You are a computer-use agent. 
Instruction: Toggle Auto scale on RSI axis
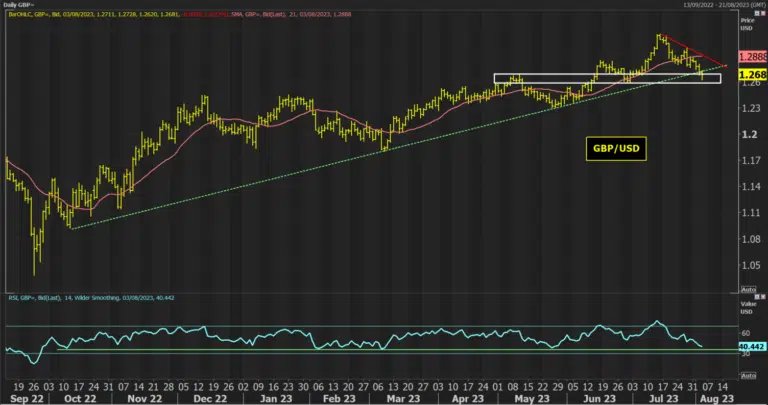748,375
